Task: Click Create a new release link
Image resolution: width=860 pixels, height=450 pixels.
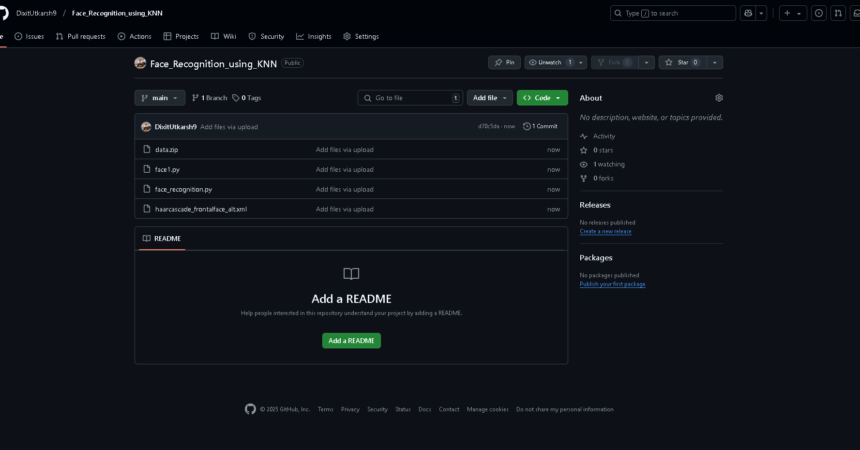Action: [605, 232]
